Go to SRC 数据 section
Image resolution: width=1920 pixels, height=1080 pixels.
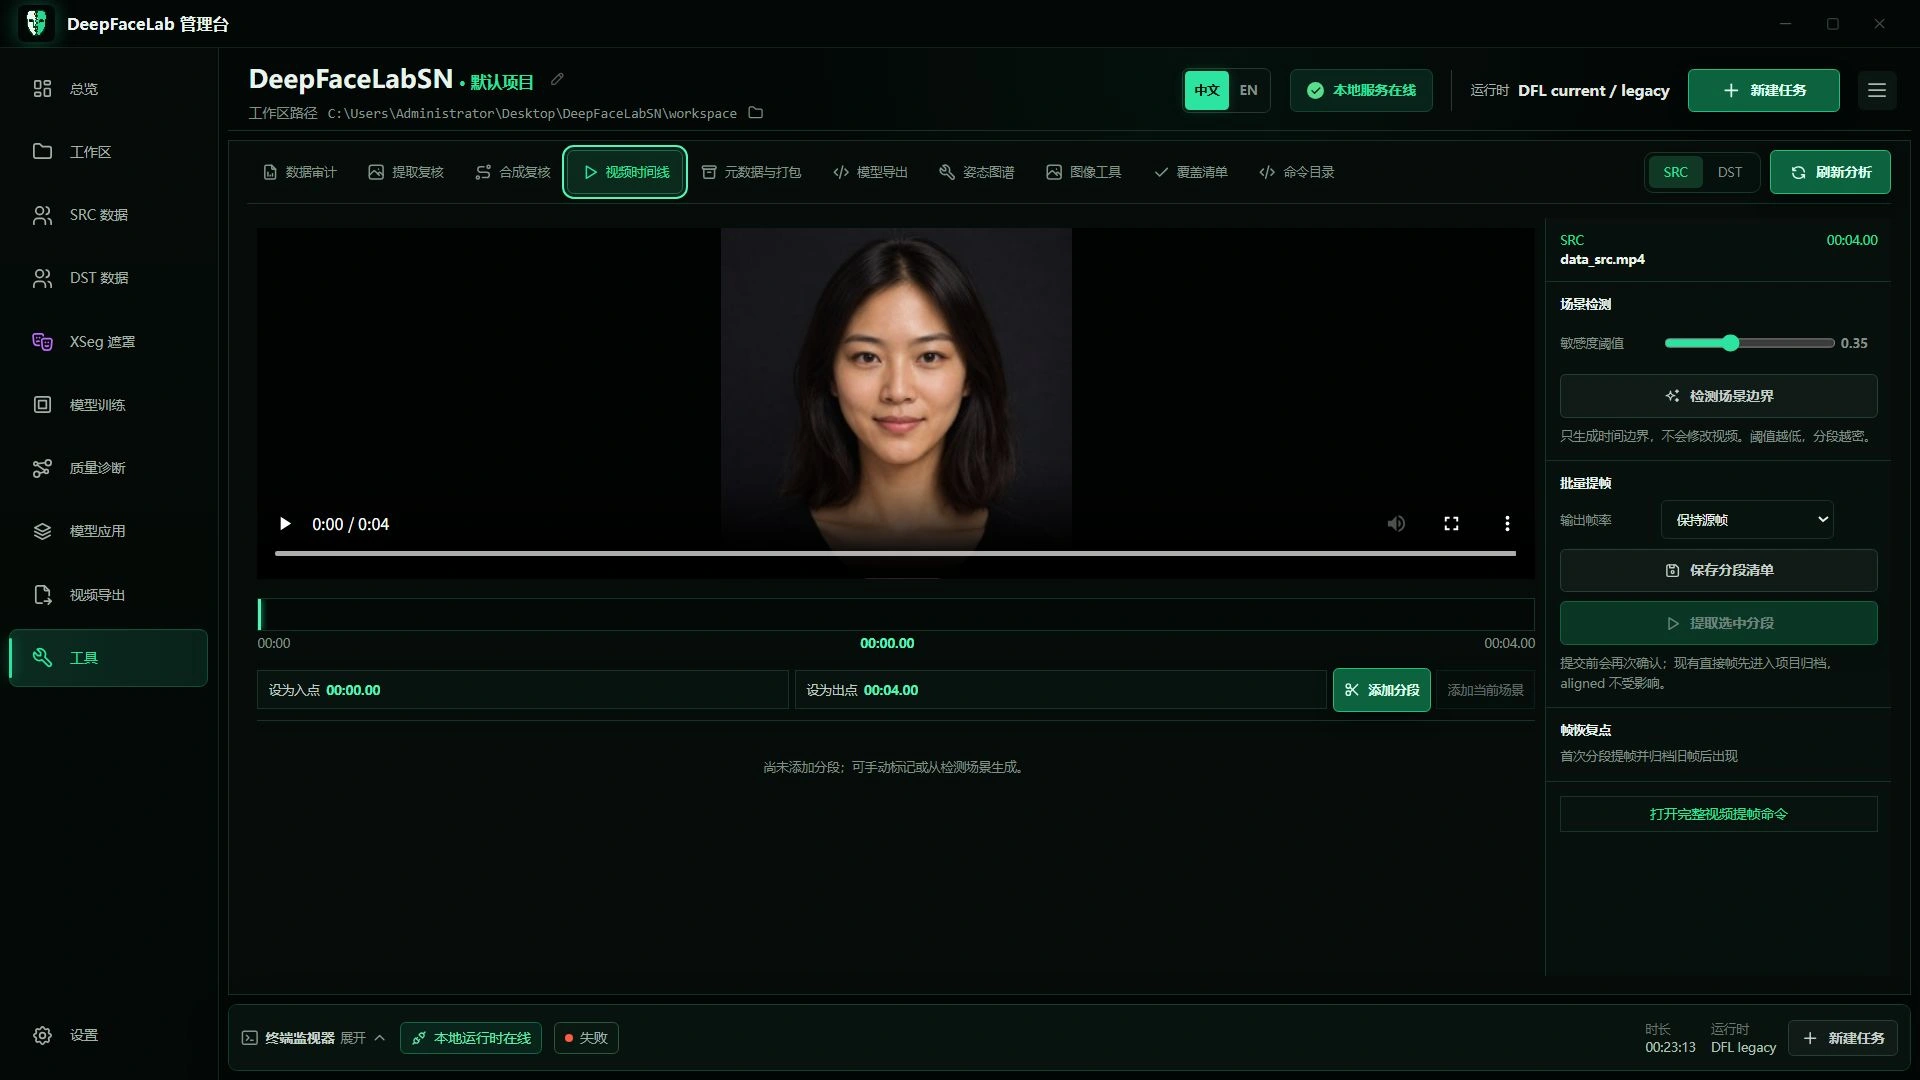108,215
